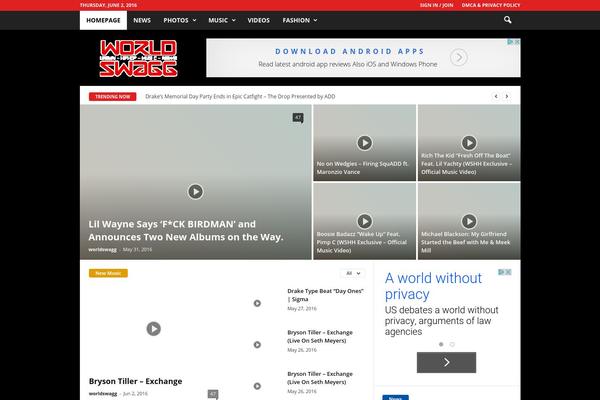600x400 pixels.
Task: Open AdChoices info on top banner
Action: coord(510,42)
